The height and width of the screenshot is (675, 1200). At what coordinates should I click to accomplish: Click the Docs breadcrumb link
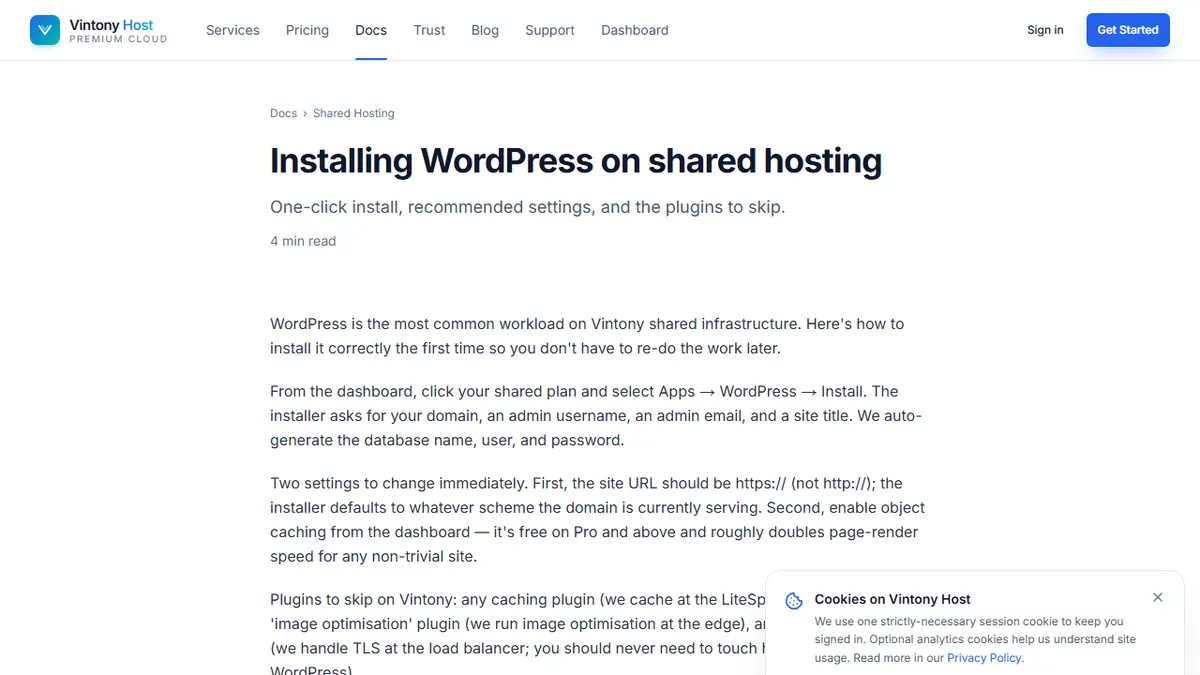283,113
